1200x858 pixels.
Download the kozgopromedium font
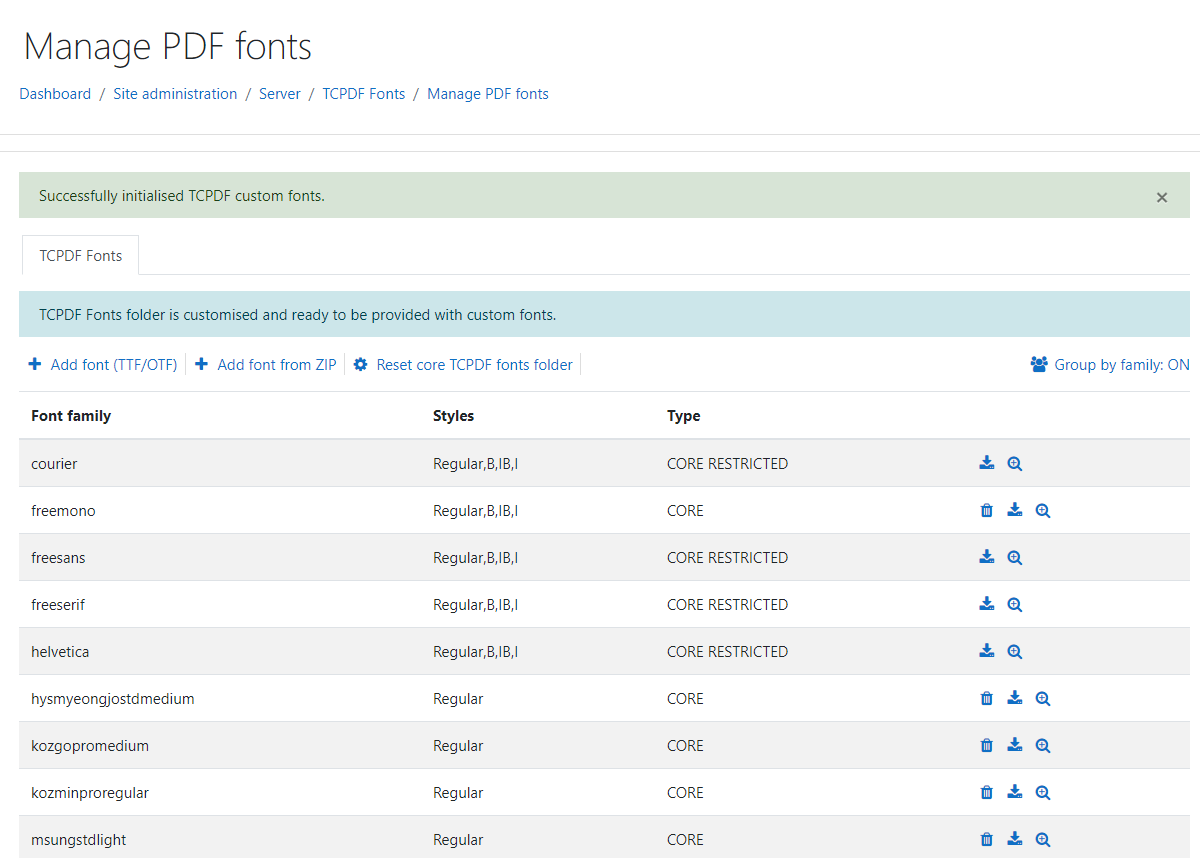[1015, 745]
